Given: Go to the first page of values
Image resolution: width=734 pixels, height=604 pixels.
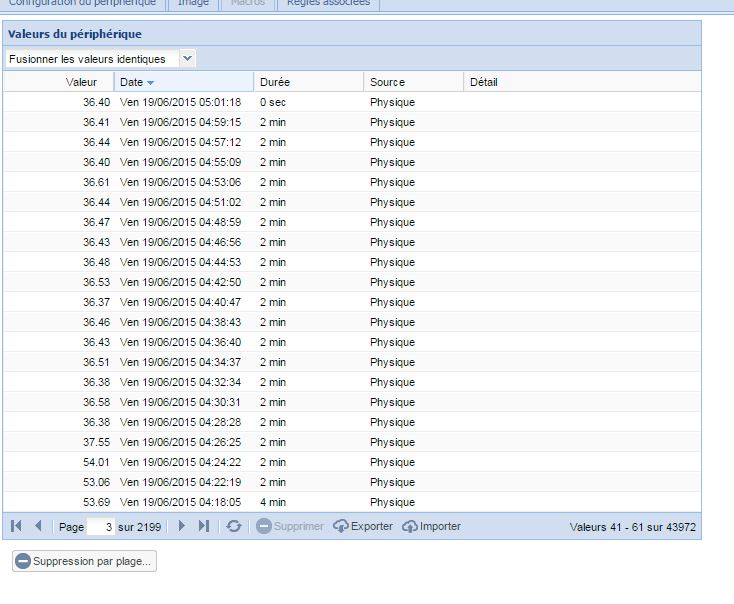Looking at the screenshot, I should point(16,526).
